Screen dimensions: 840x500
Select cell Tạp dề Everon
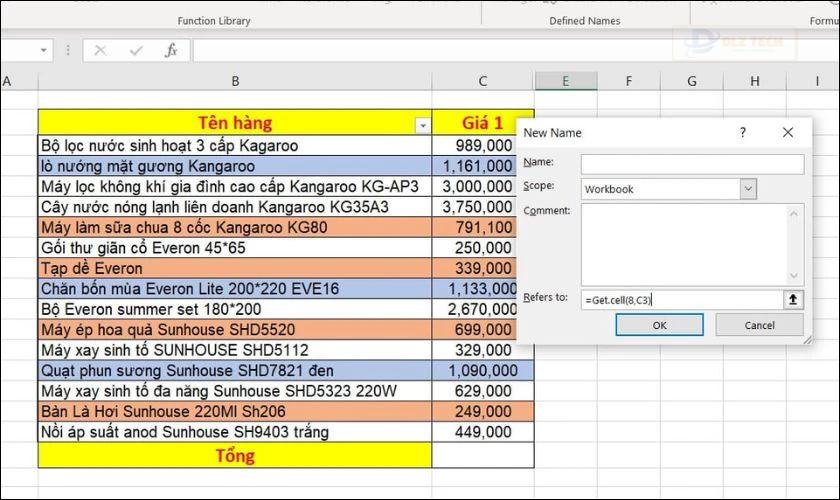(x=235, y=268)
